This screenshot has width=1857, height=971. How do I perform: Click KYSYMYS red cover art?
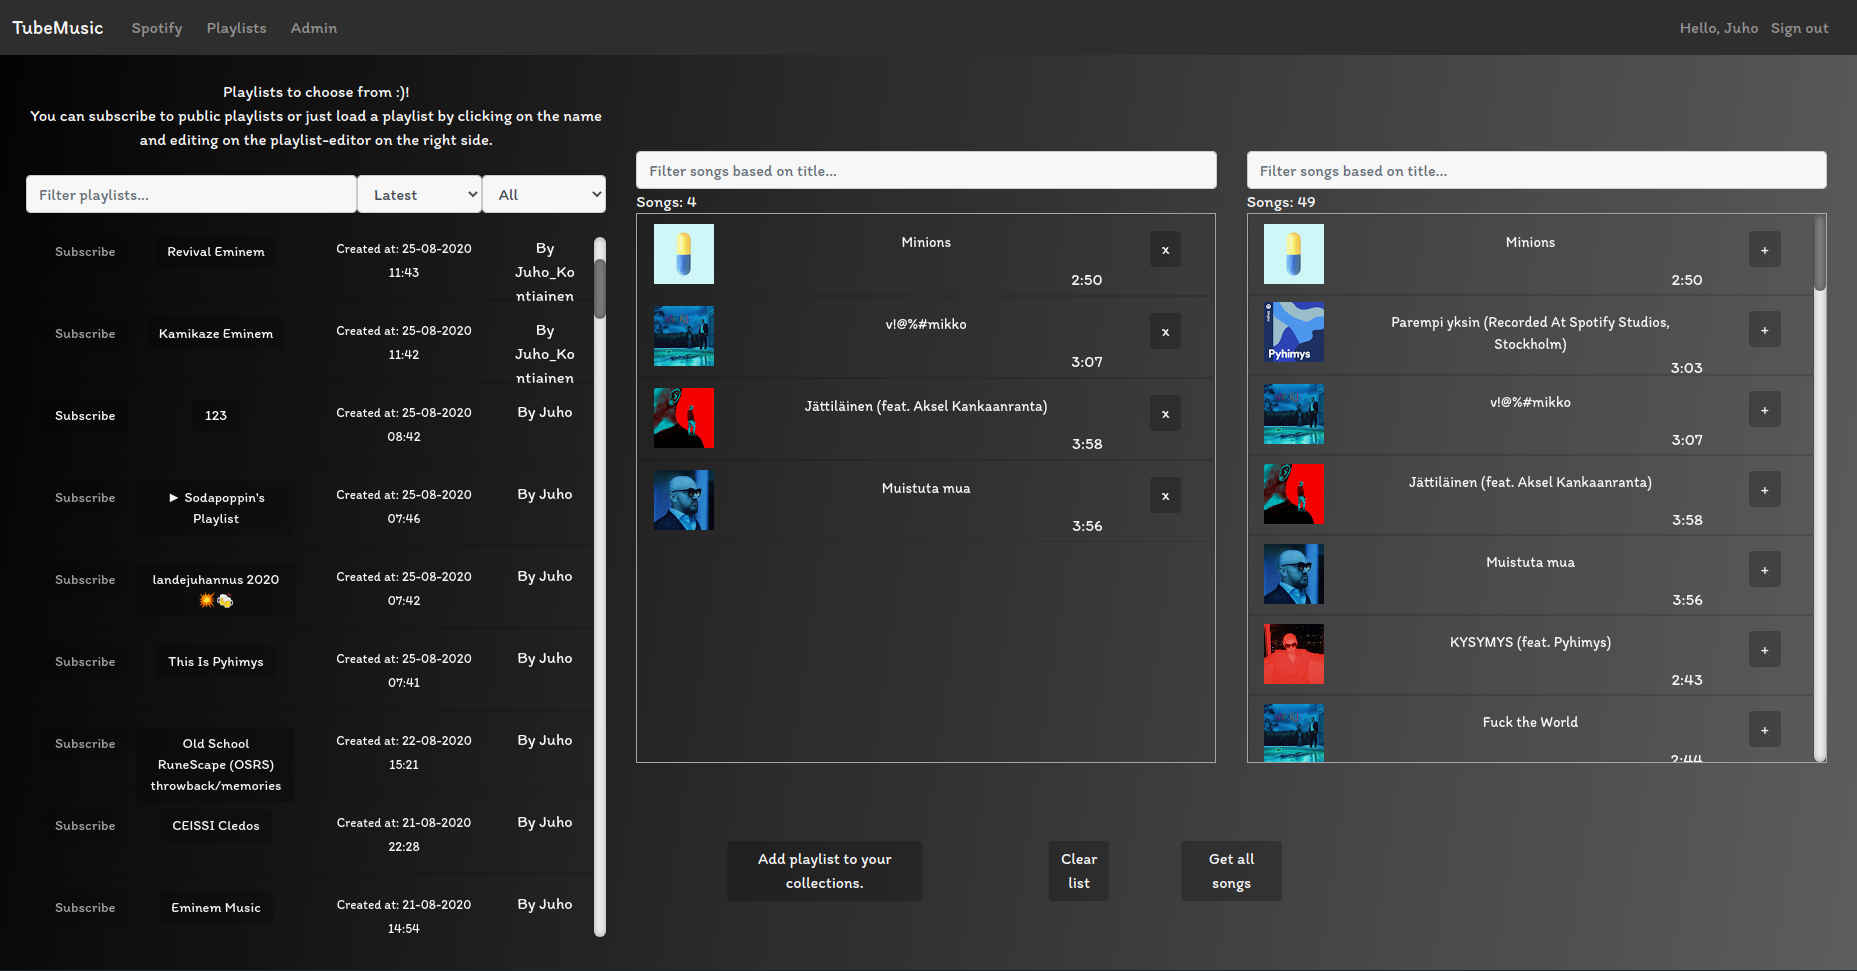[1294, 654]
